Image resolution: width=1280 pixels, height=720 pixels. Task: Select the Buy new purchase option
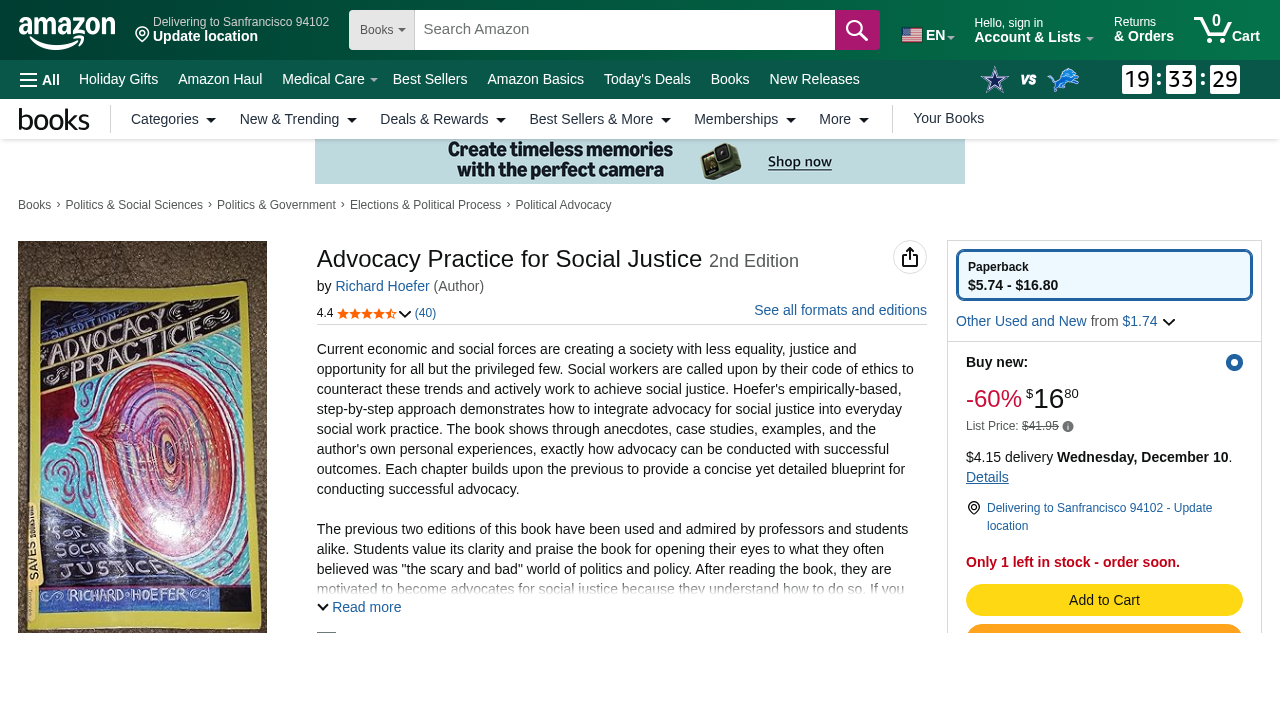click(x=1232, y=360)
